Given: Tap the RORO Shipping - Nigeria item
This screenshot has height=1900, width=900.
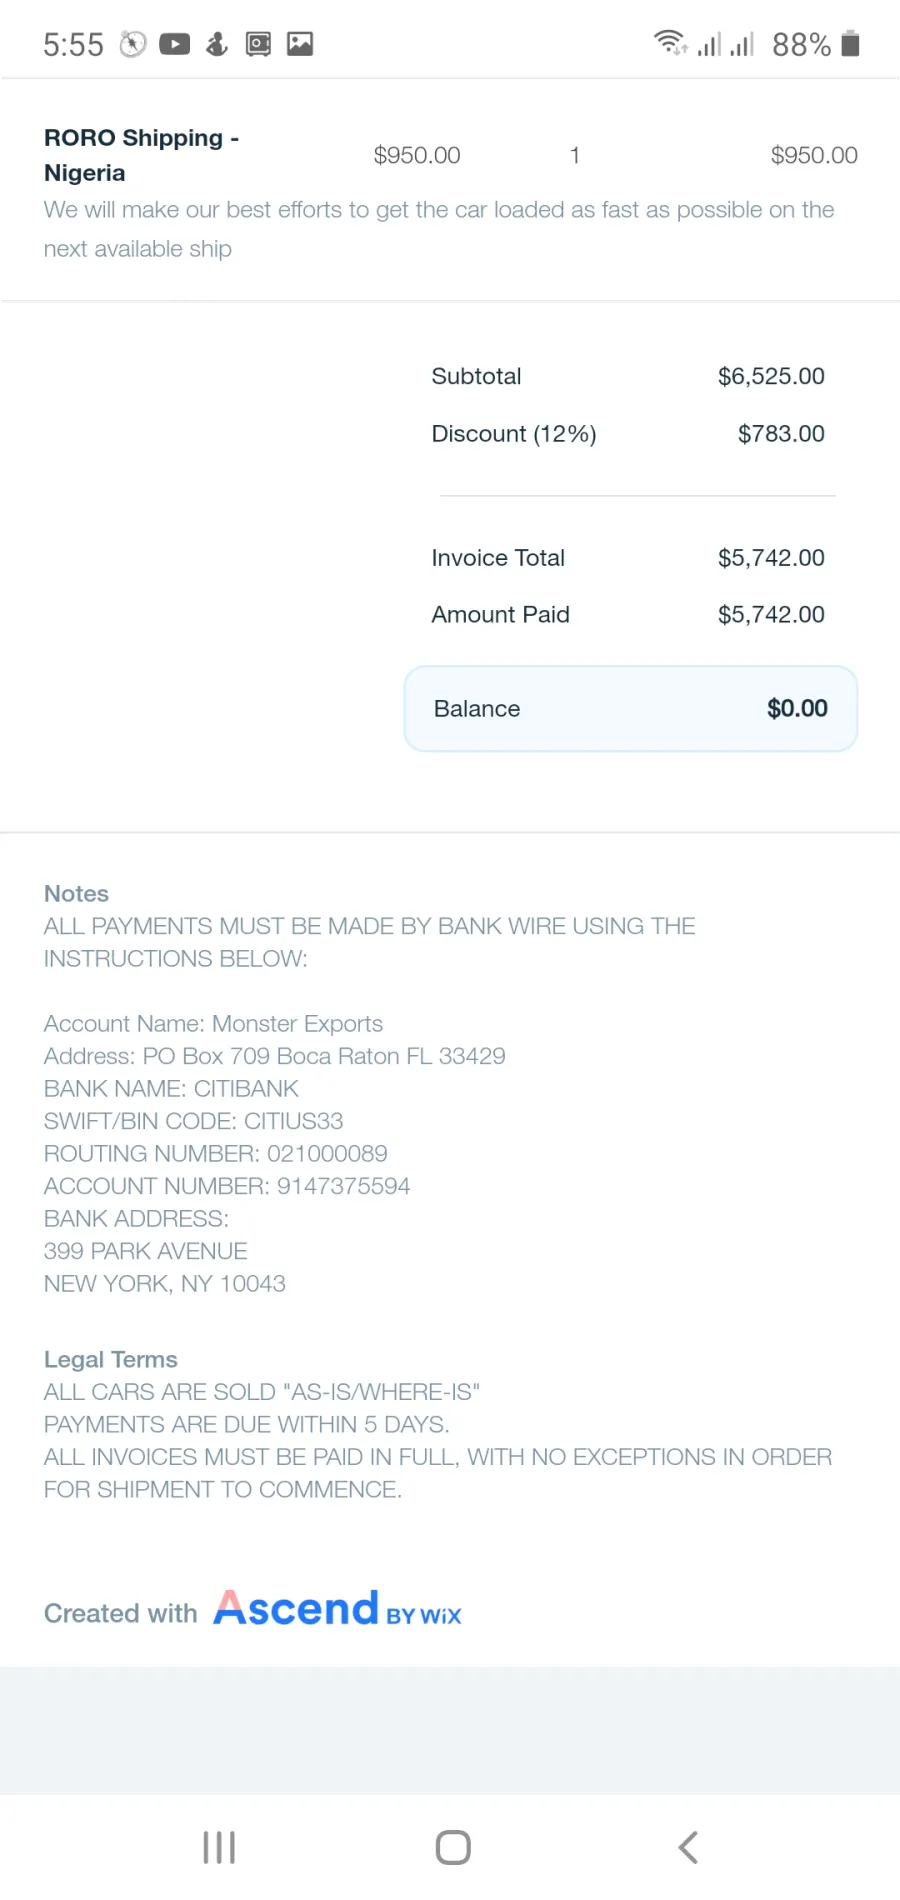Looking at the screenshot, I should (x=141, y=155).
